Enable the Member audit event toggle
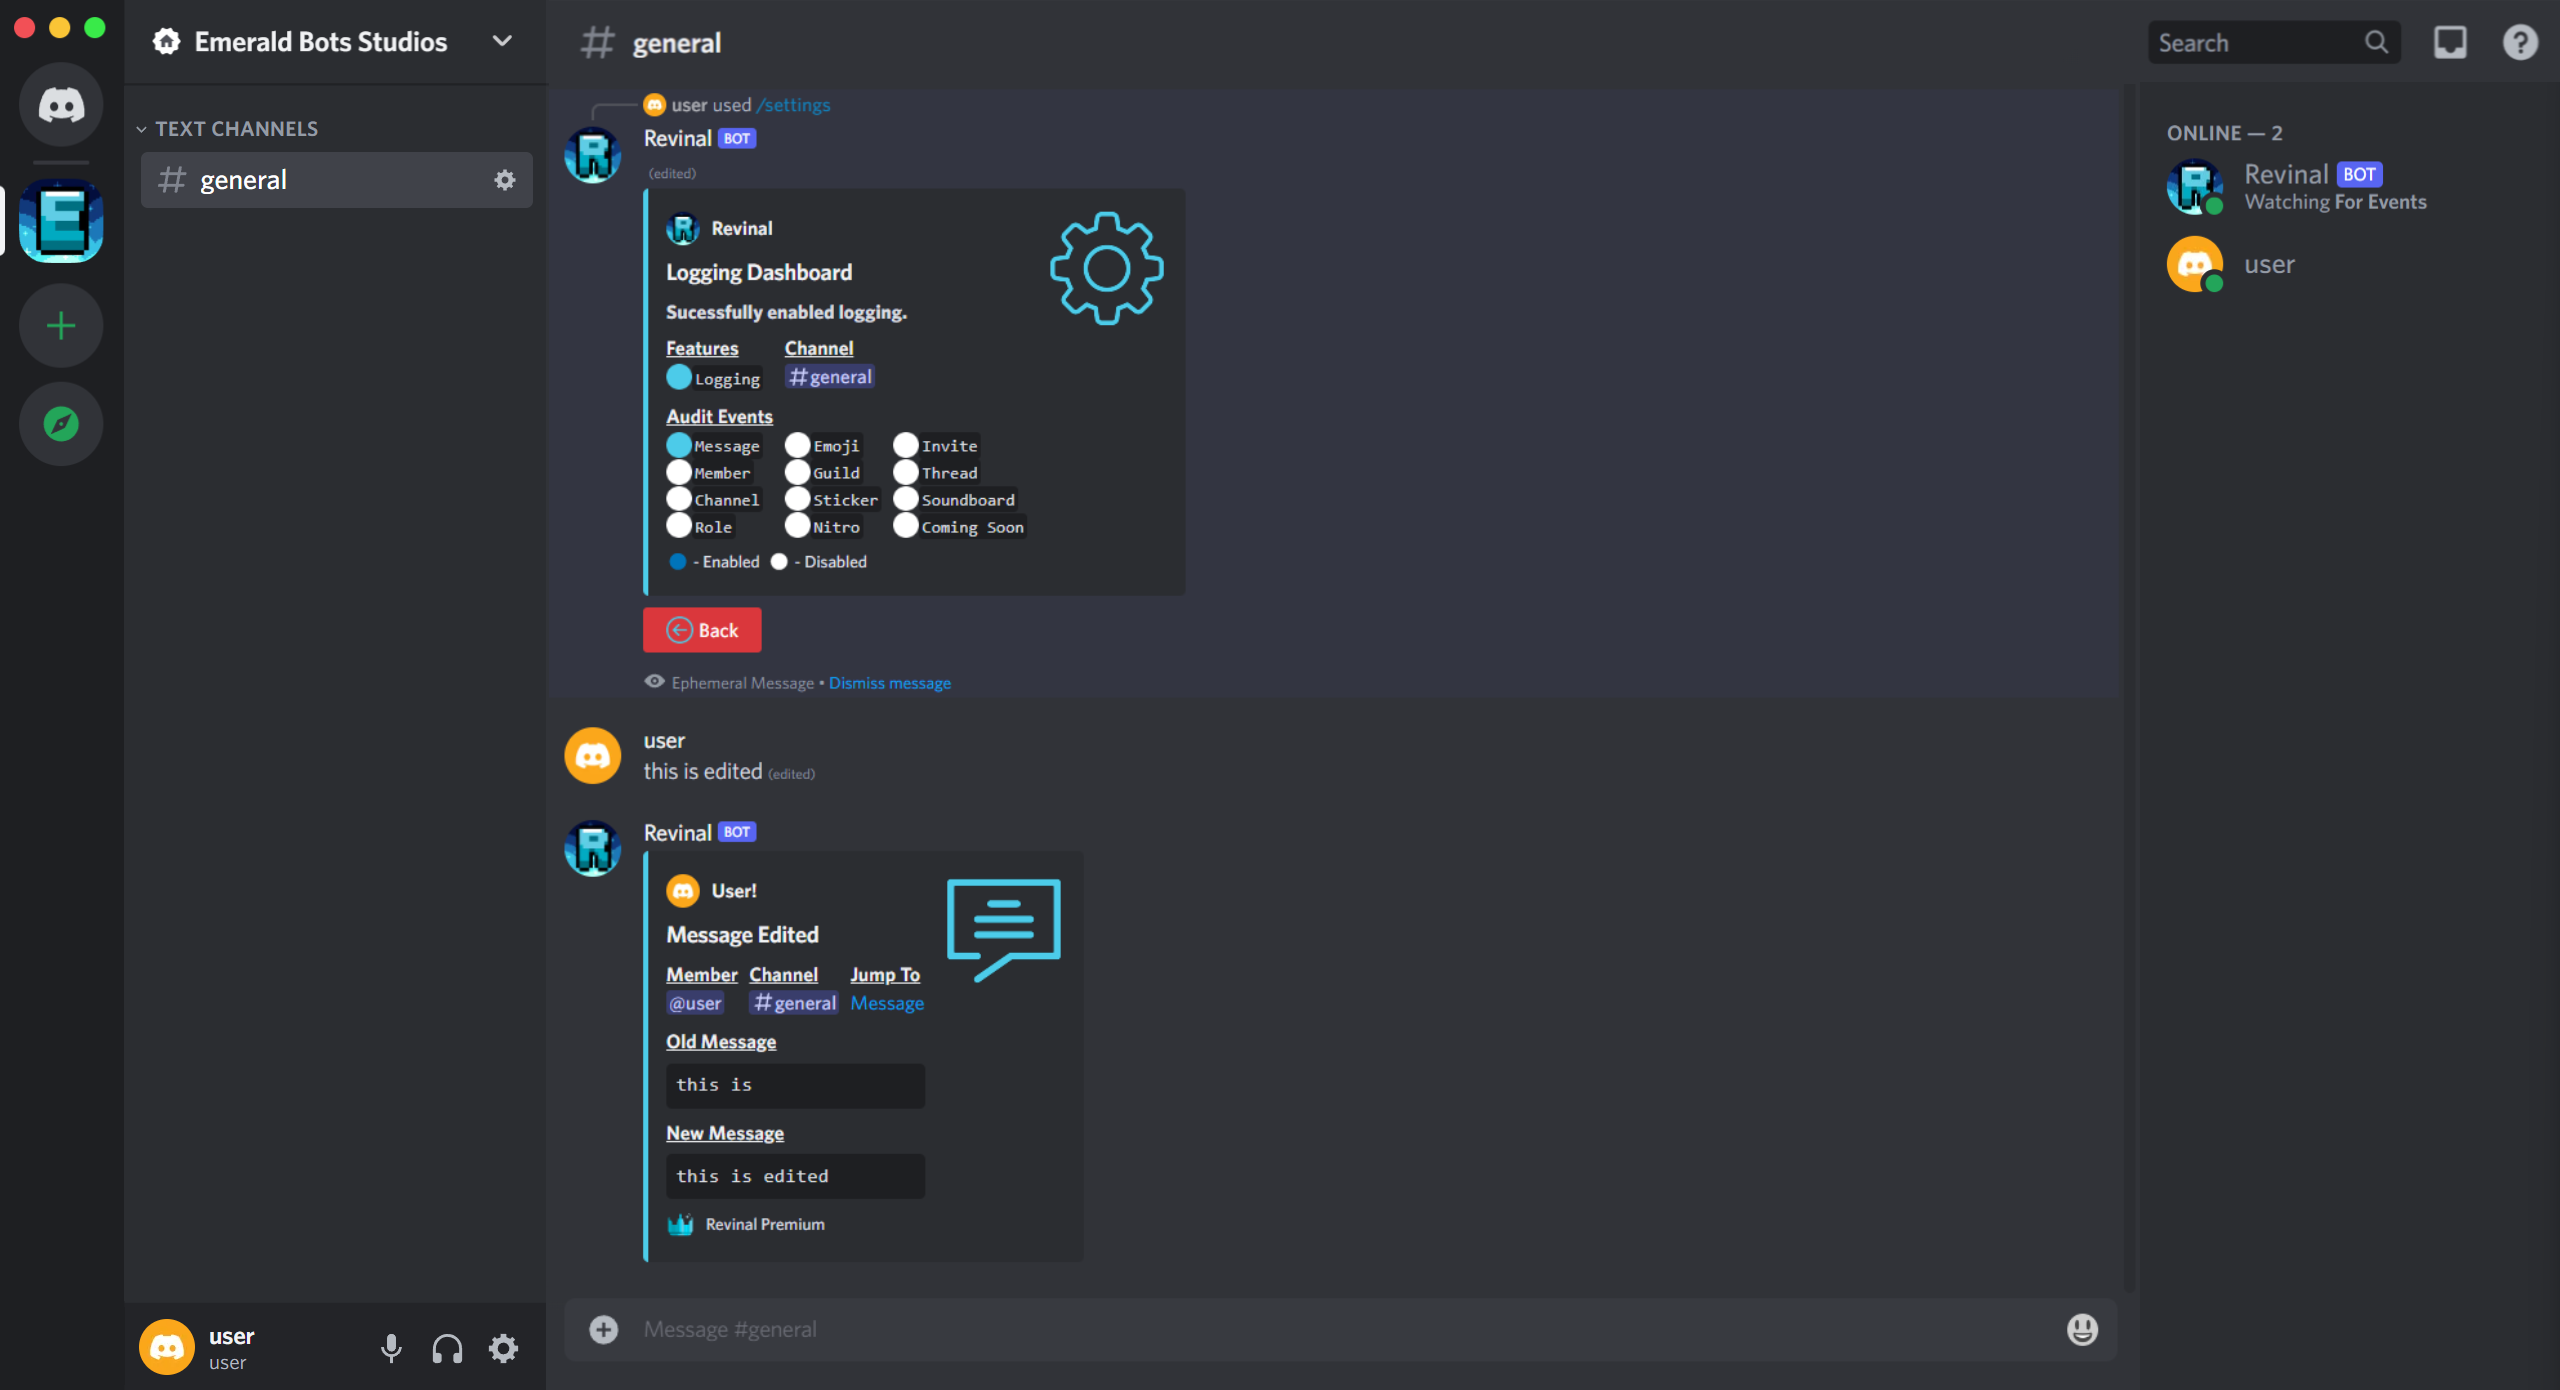 tap(679, 472)
